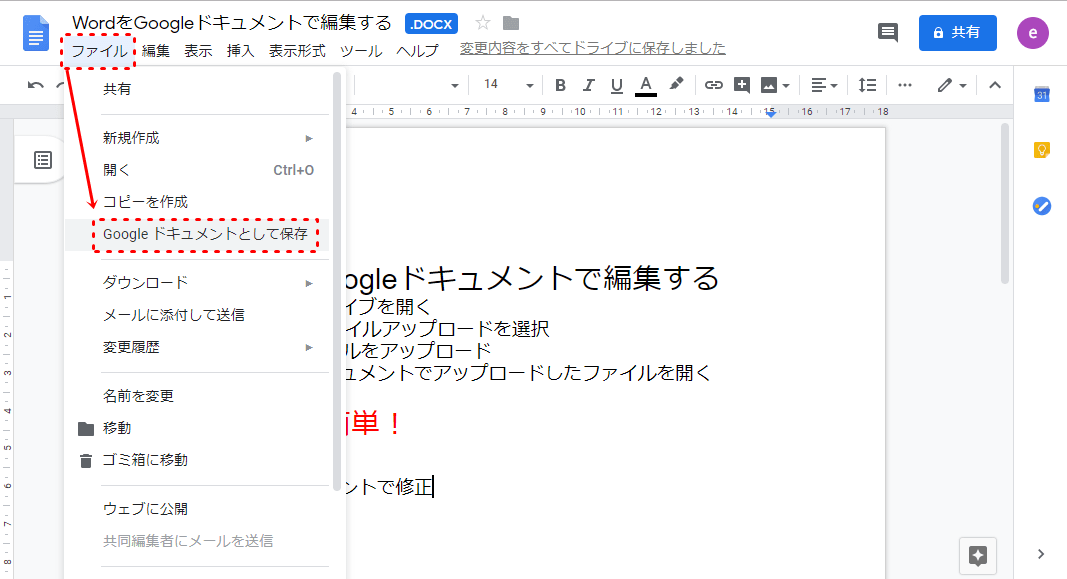Star this document
The width and height of the screenshot is (1067, 579).
tap(483, 23)
